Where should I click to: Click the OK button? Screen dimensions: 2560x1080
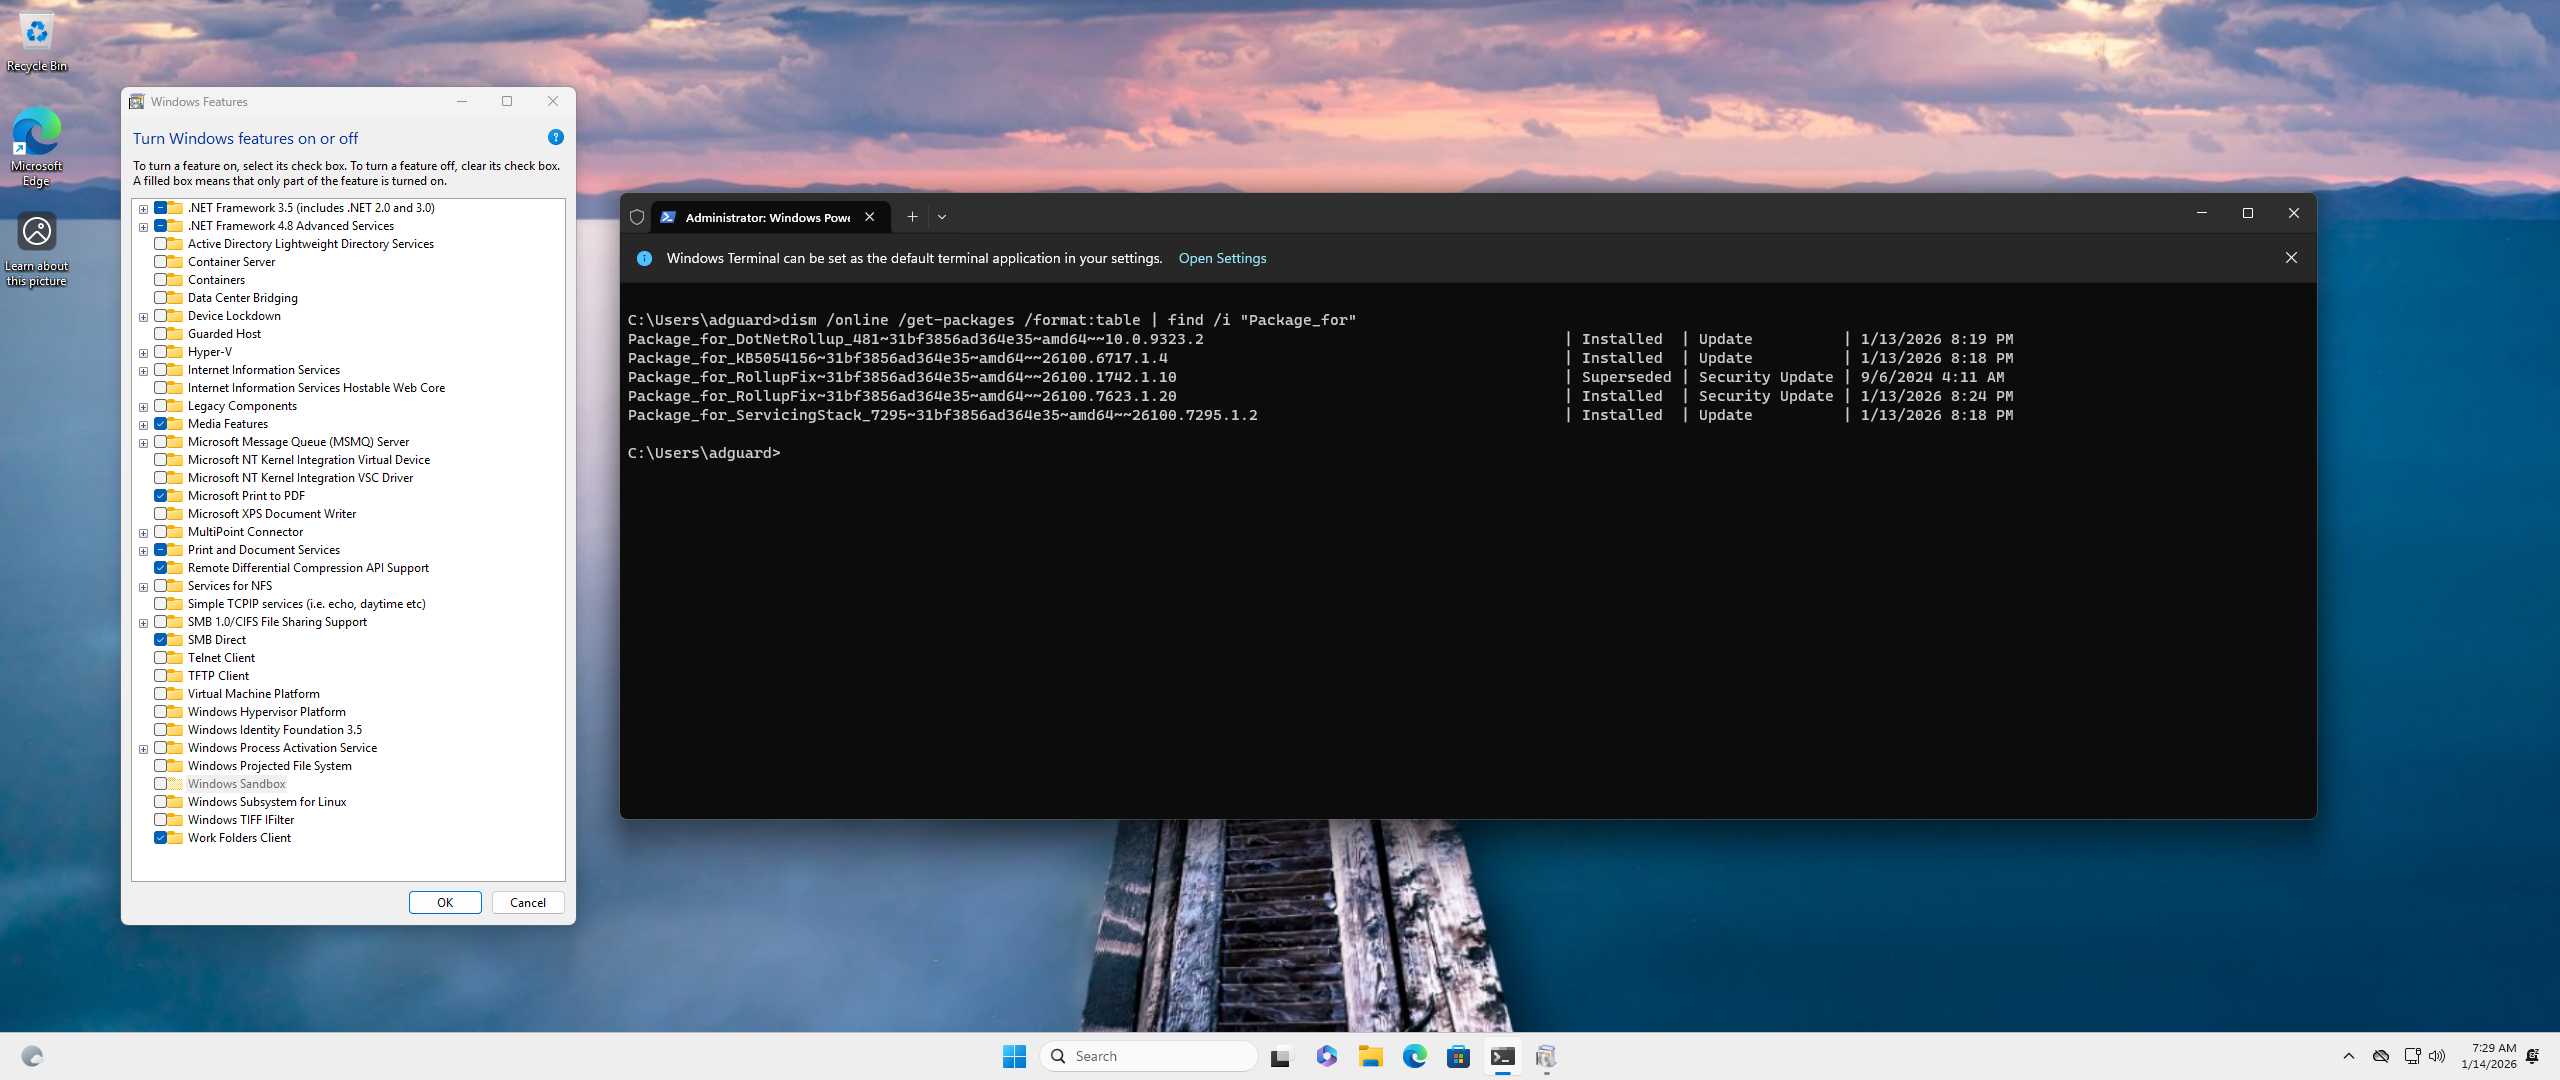(445, 902)
